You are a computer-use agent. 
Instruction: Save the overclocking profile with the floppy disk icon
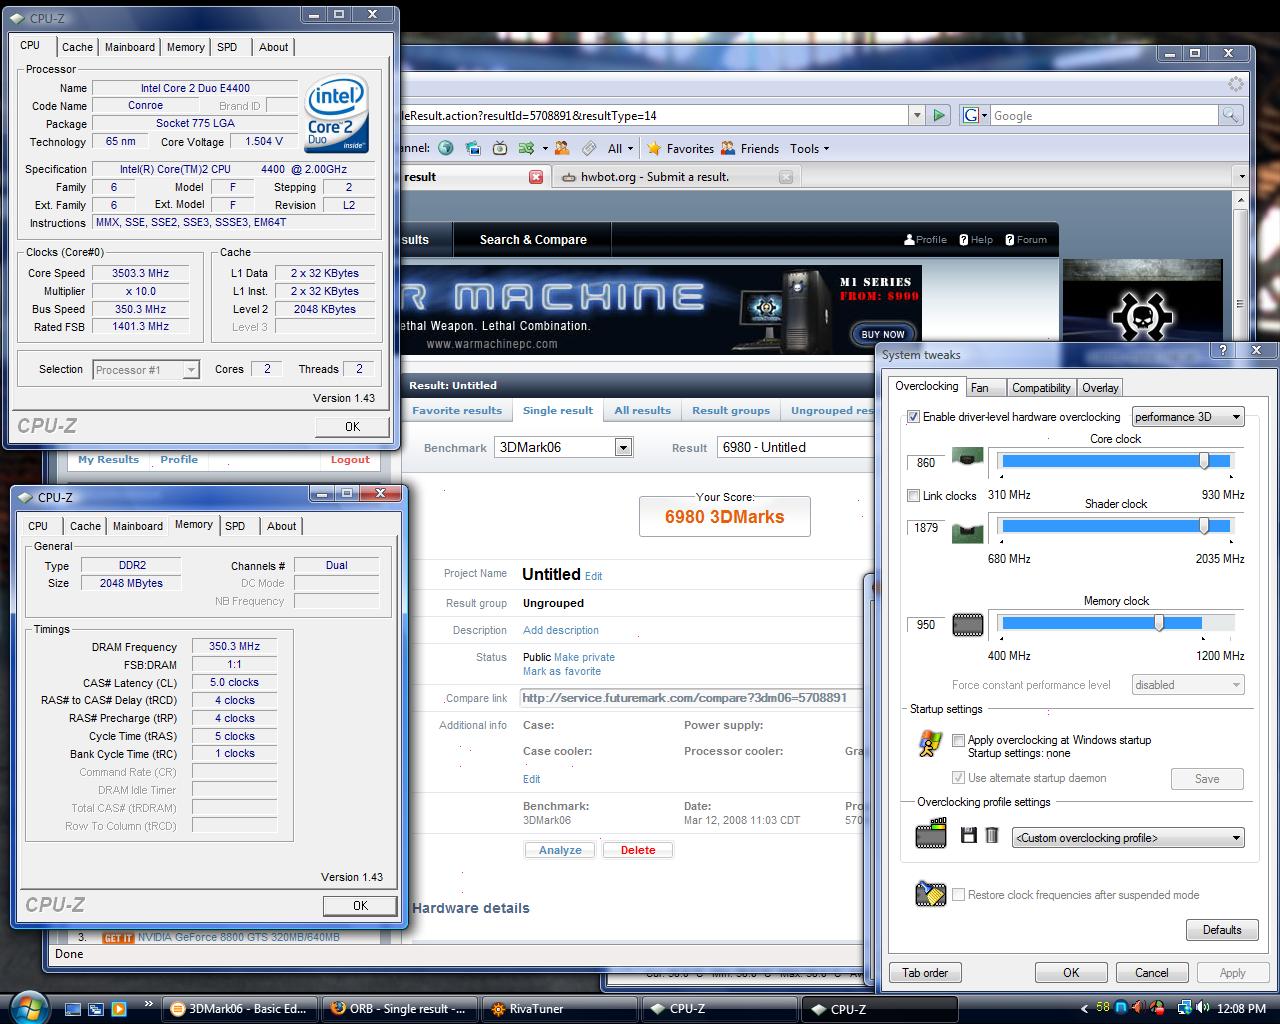click(968, 835)
